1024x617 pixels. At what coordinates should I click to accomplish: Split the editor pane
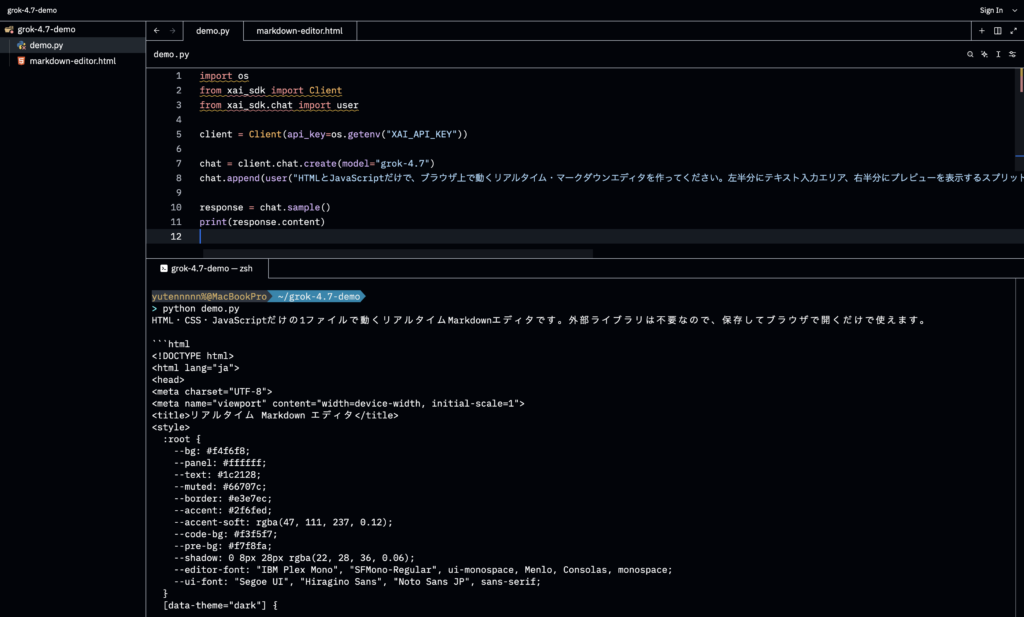997,31
